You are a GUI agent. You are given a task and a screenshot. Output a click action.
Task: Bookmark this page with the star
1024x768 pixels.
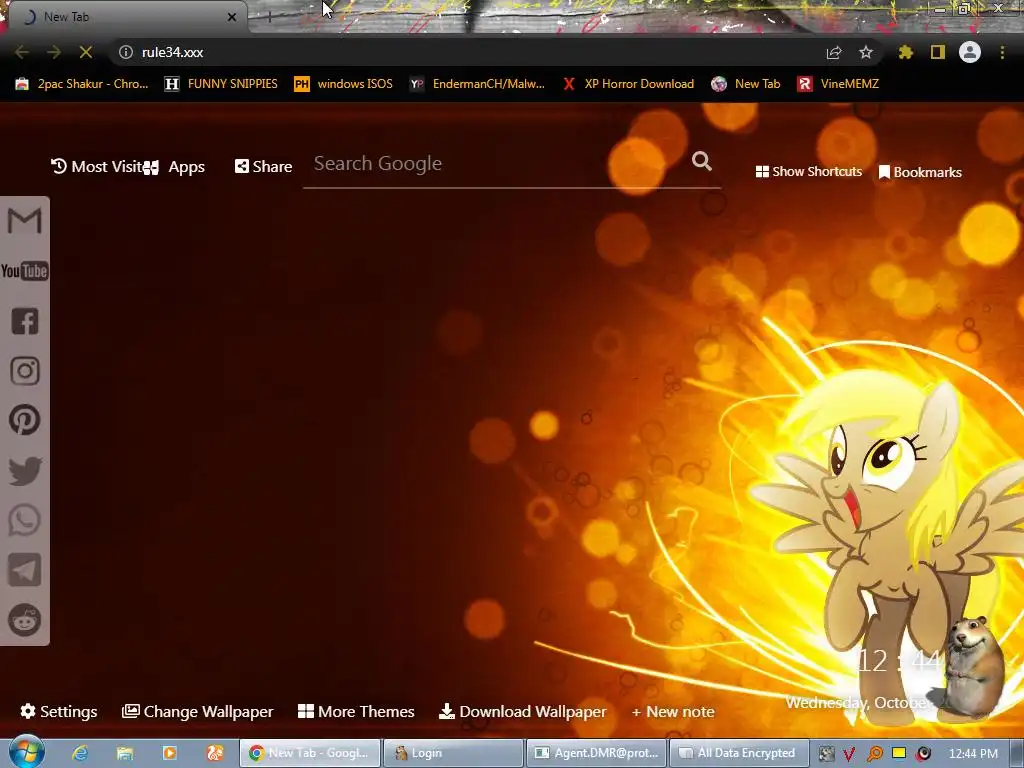pyautogui.click(x=865, y=52)
